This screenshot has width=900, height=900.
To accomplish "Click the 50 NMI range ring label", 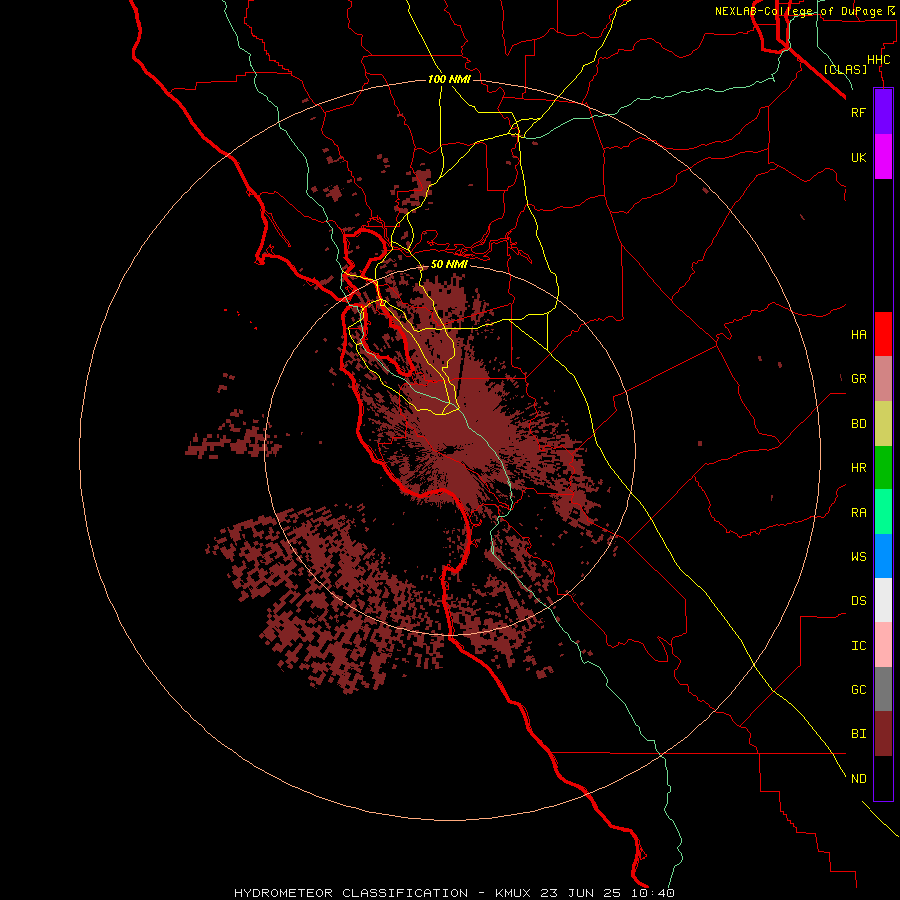I will tap(449, 264).
